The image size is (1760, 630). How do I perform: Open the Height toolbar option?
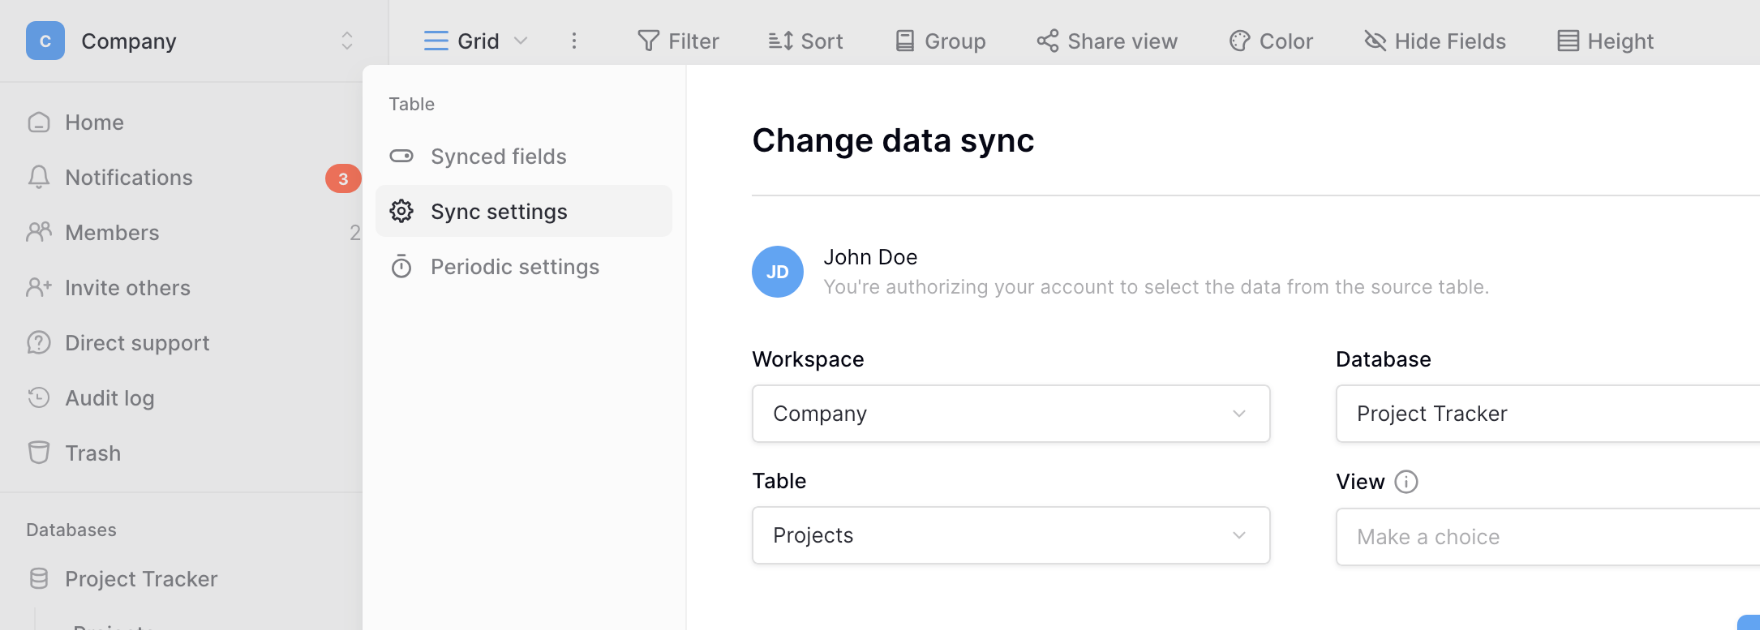[1605, 41]
